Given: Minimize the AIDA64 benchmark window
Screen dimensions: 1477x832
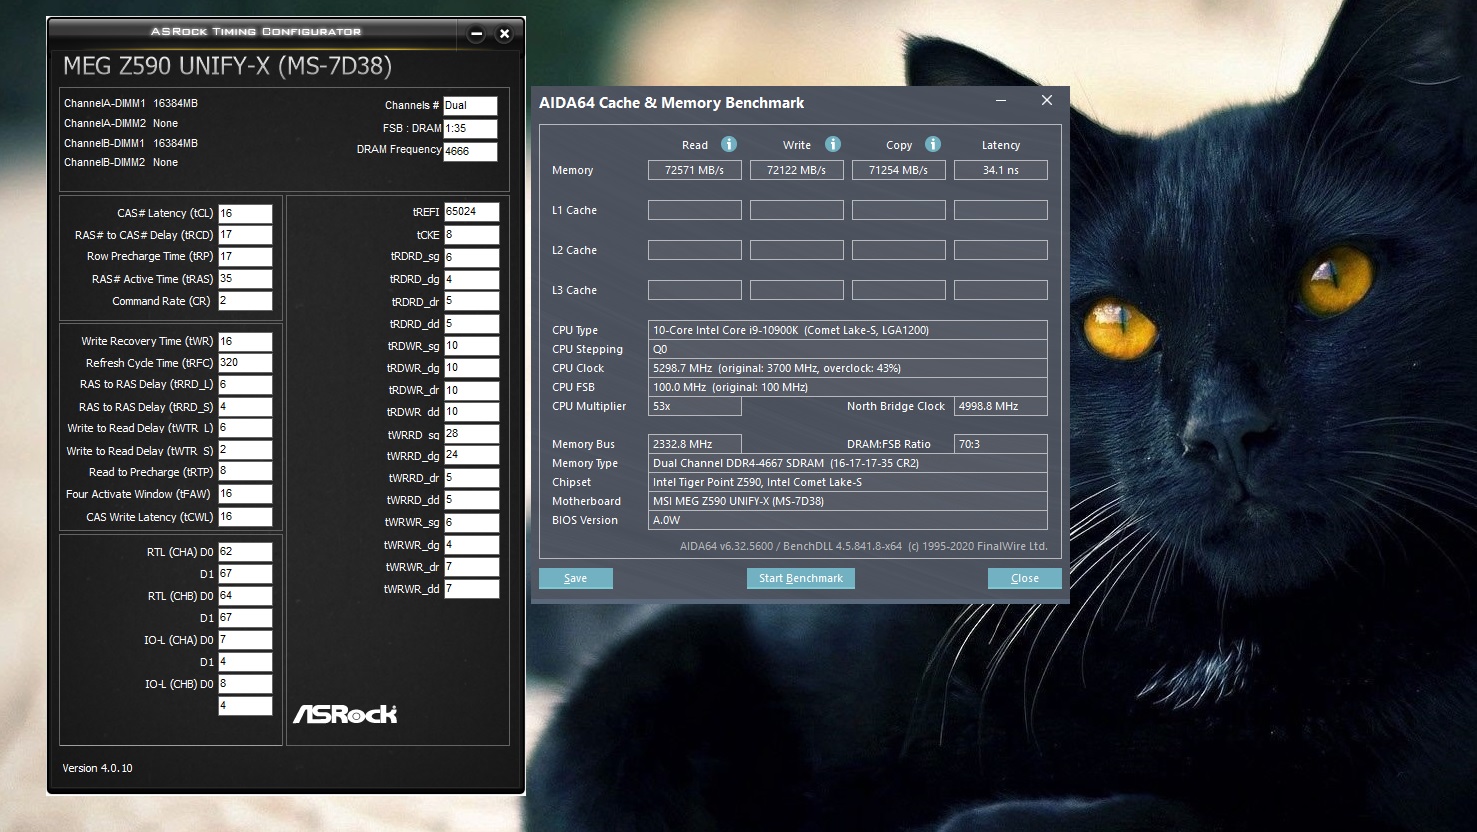Looking at the screenshot, I should click(1001, 101).
